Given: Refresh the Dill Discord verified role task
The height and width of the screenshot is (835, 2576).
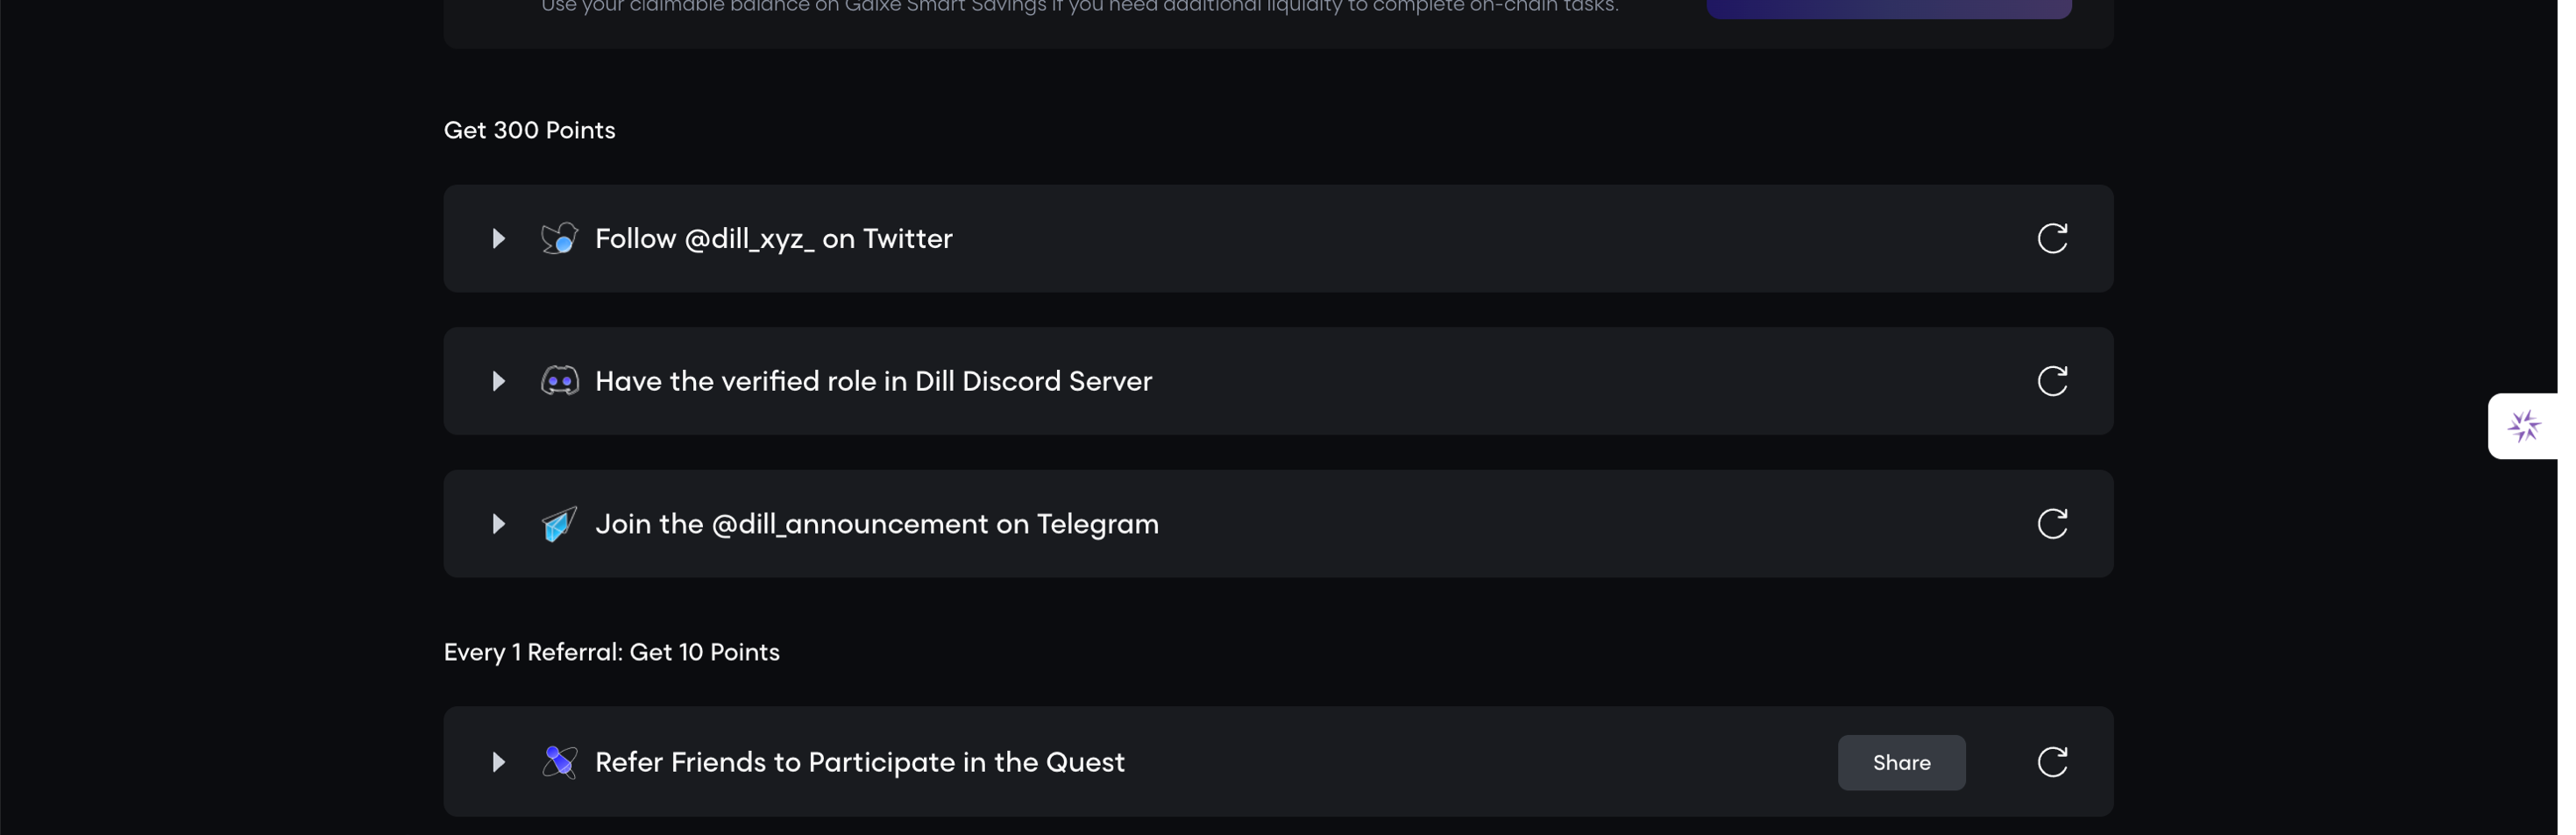Looking at the screenshot, I should pos(2052,381).
